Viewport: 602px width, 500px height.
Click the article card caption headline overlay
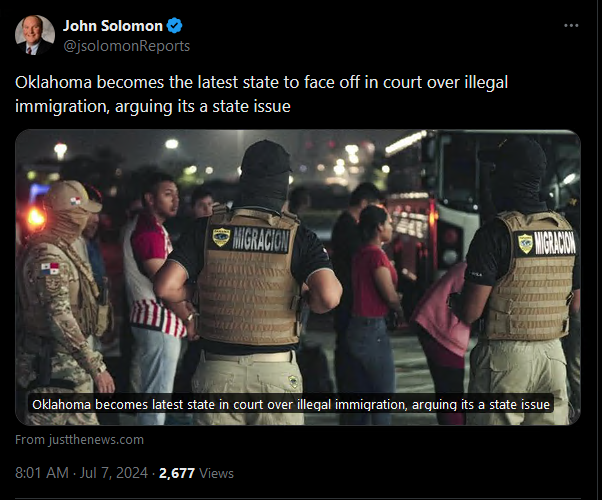pos(291,404)
